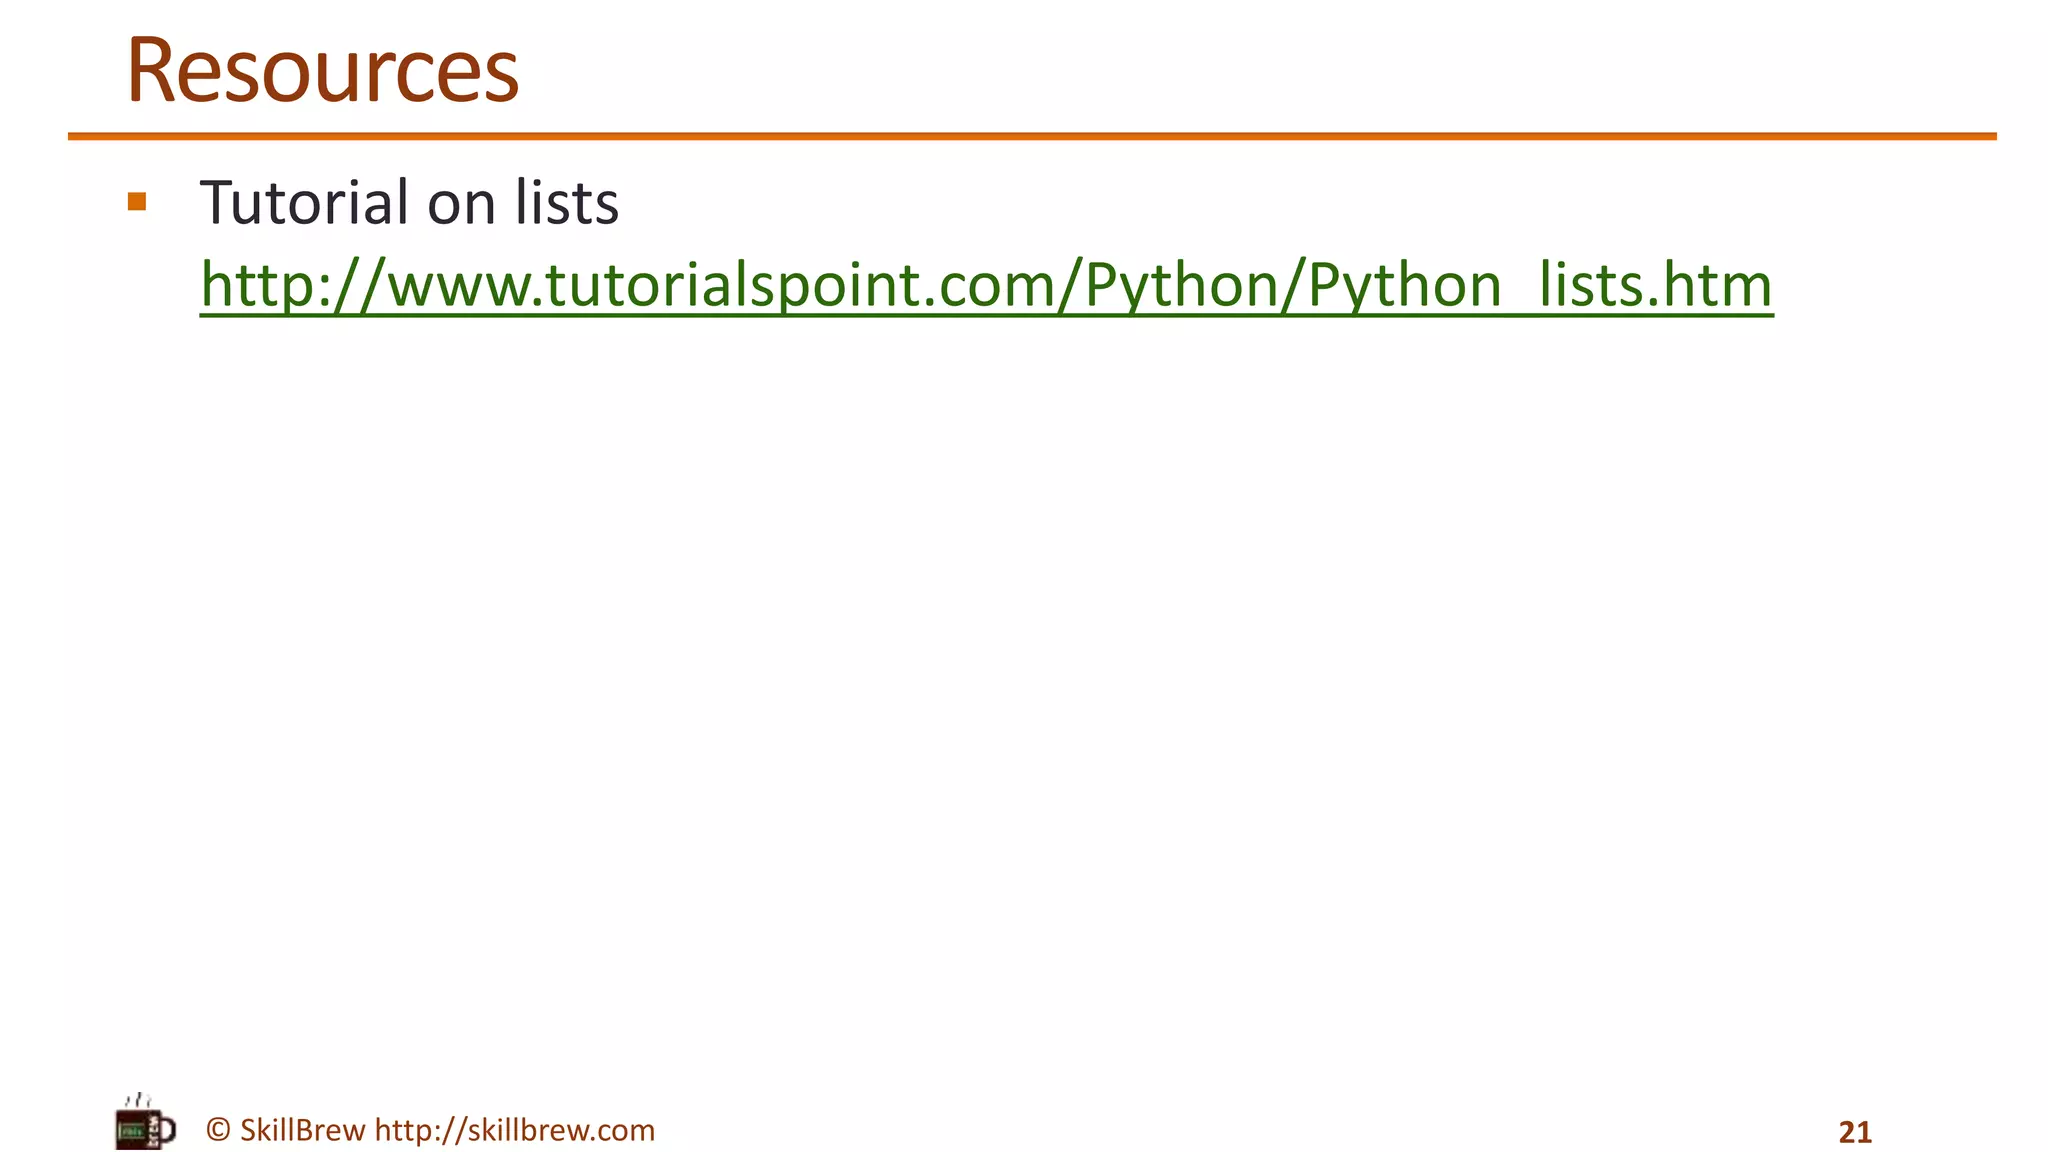
Task: Click the word on in bullet text
Action: pos(461,204)
